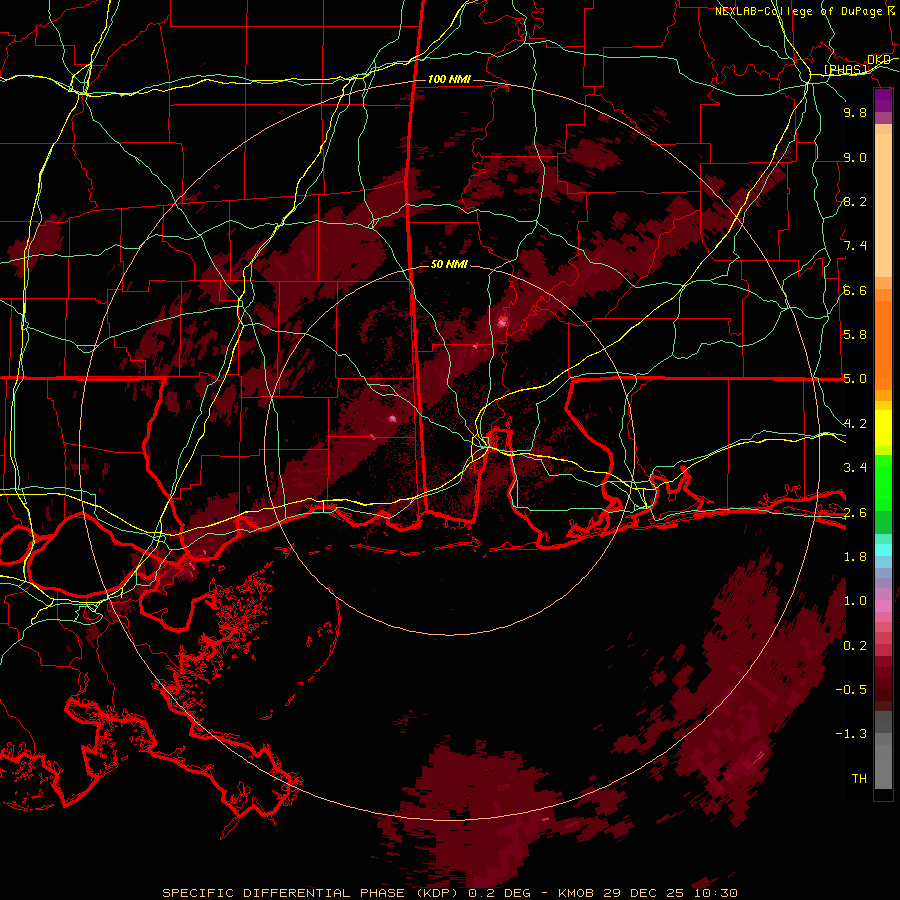Click the pink band on the color scale
Image resolution: width=900 pixels, height=900 pixels.
coord(883,606)
